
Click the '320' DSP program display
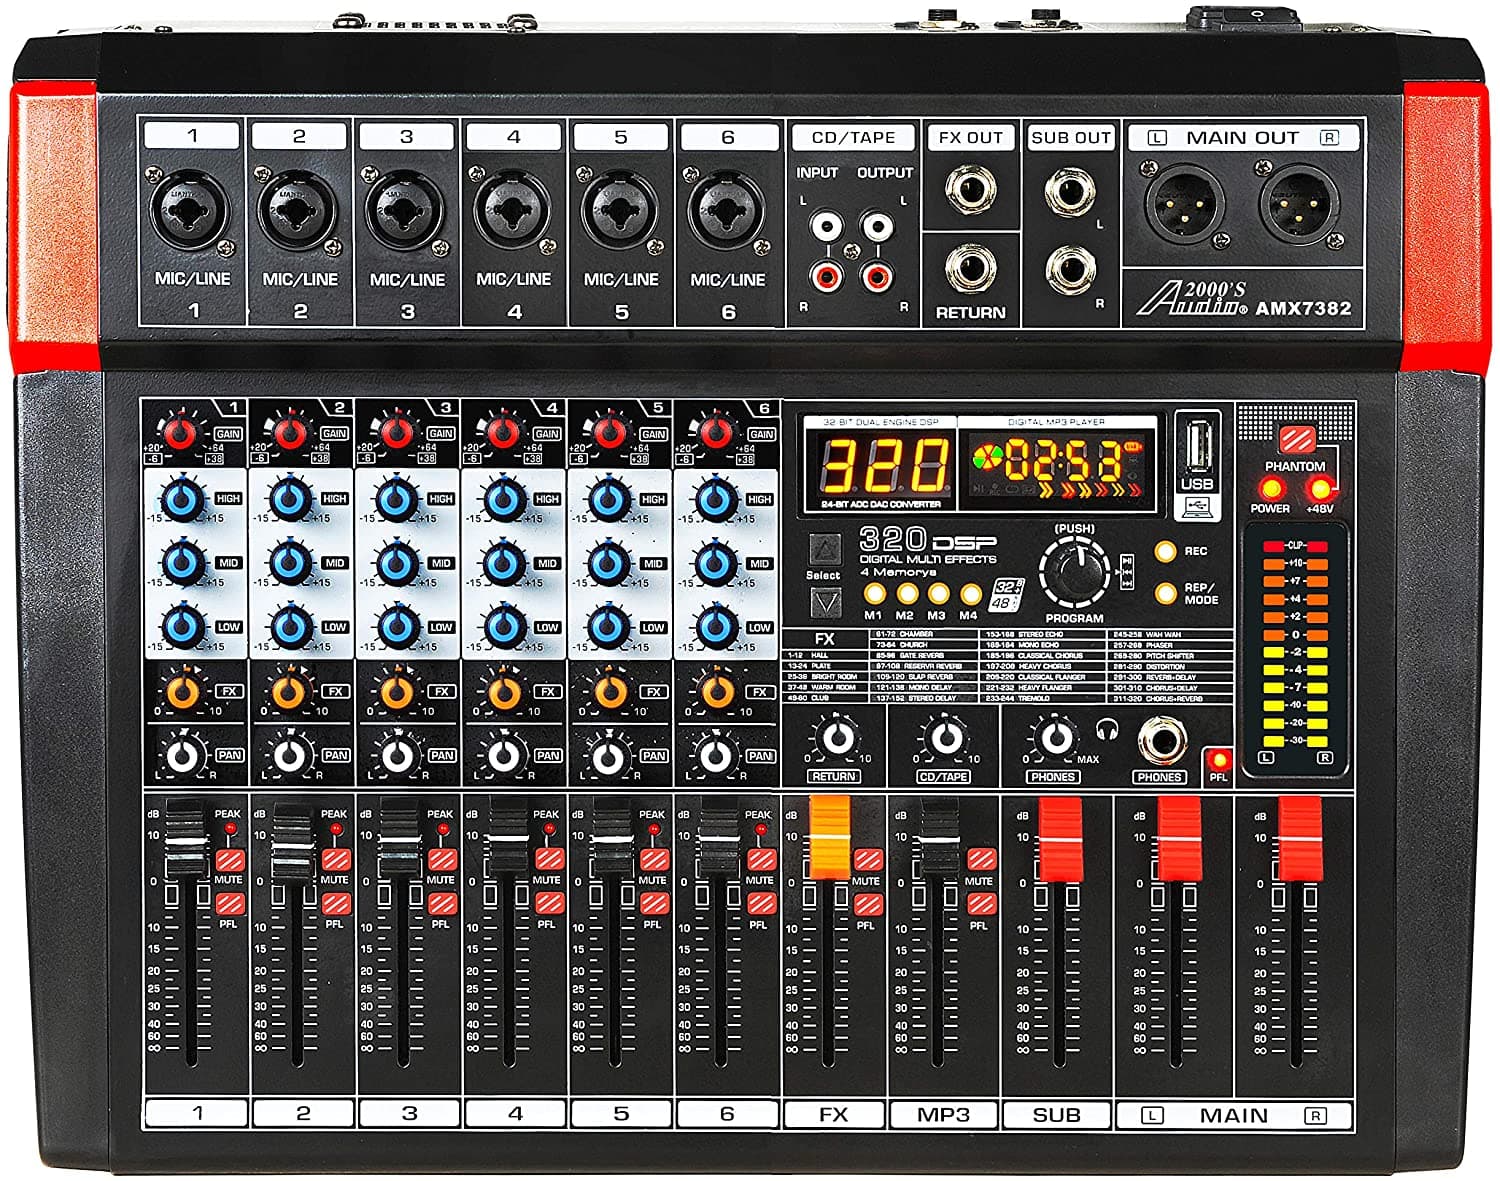tap(883, 465)
